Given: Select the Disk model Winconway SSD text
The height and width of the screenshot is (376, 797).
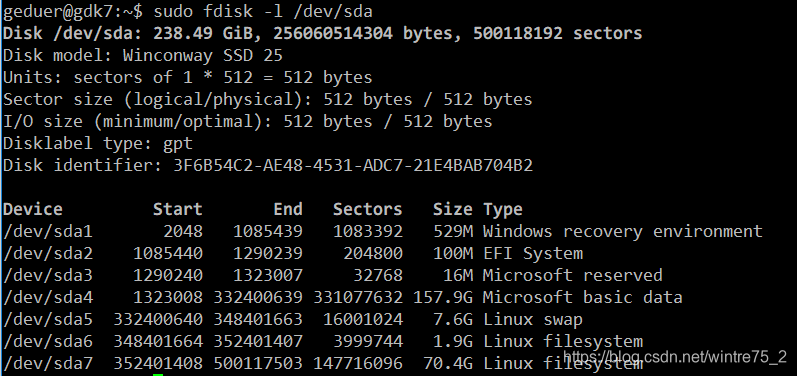Looking at the screenshot, I should tap(143, 55).
